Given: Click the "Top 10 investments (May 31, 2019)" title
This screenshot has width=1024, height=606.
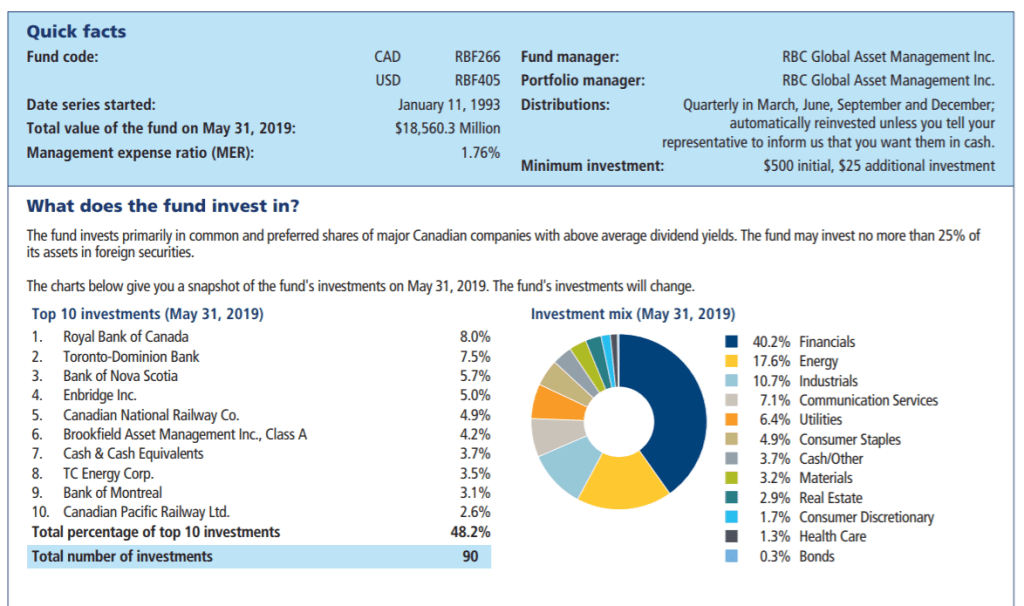Looking at the screenshot, I should click(x=148, y=314).
